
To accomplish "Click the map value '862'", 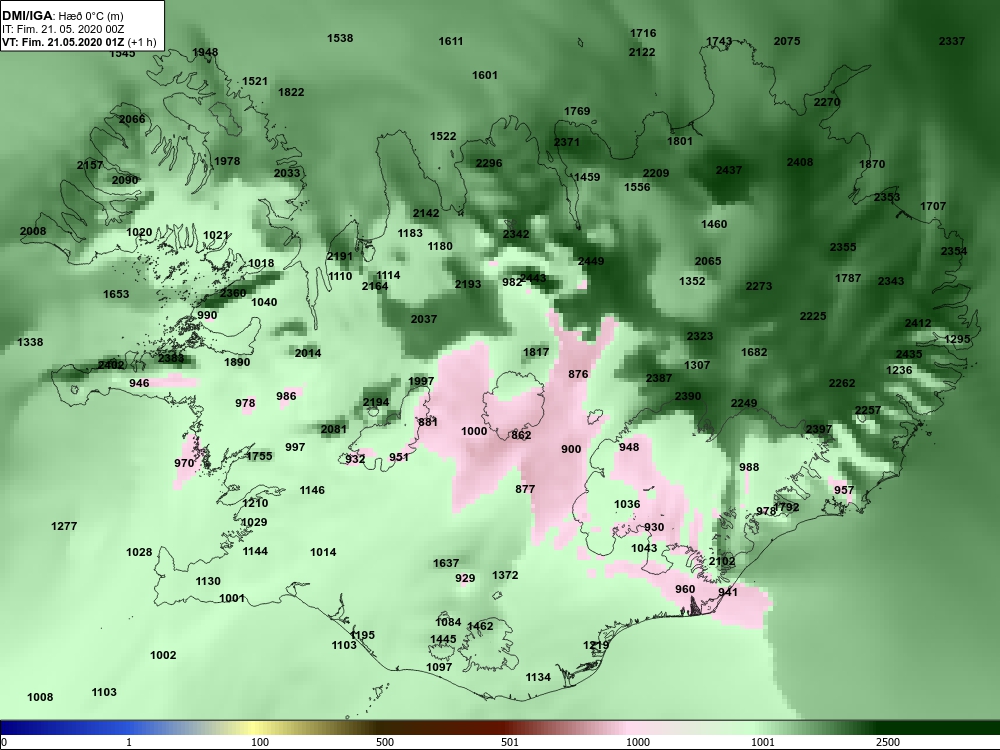I will (521, 436).
